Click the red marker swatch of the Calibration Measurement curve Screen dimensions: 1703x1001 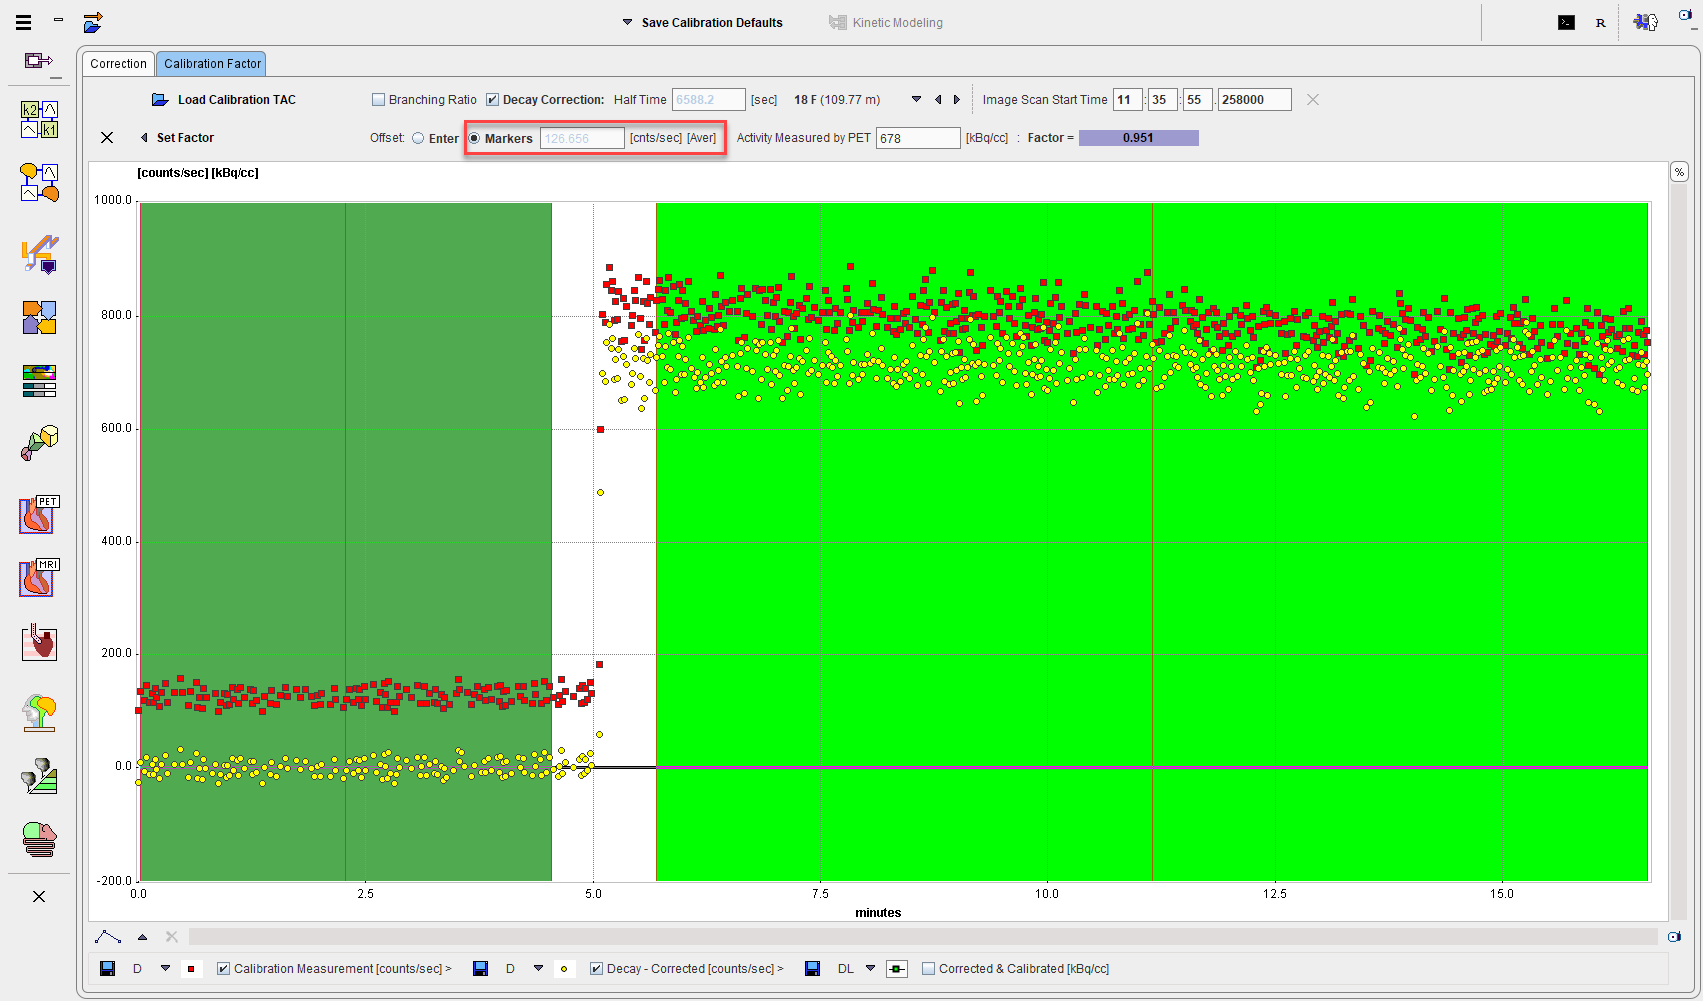[x=191, y=968]
